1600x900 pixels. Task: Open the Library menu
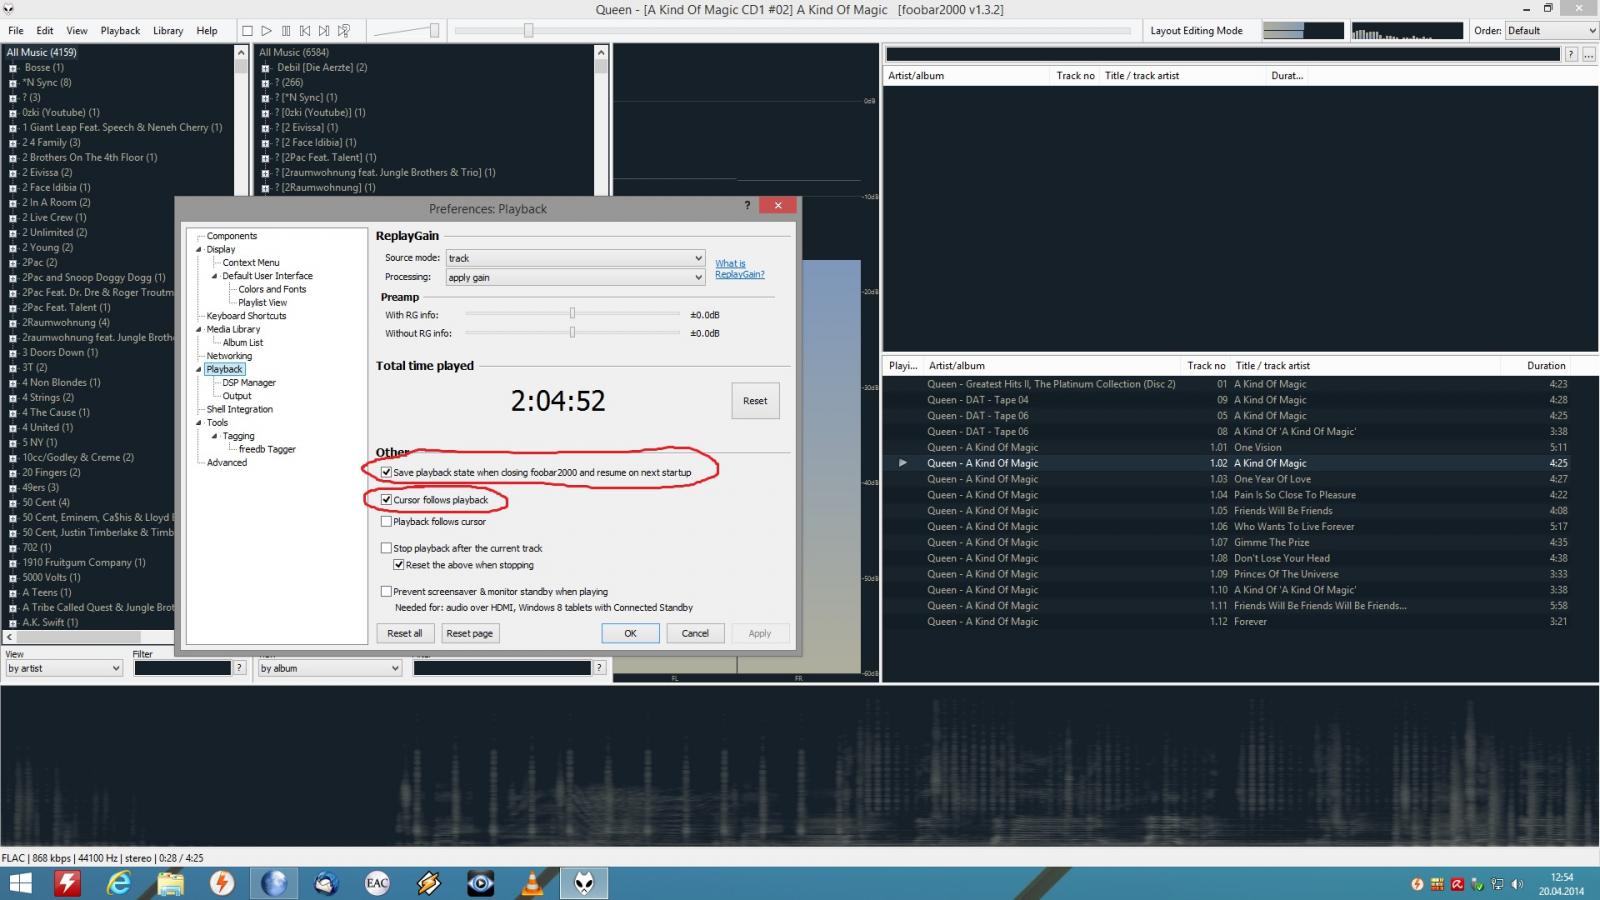[x=168, y=31]
